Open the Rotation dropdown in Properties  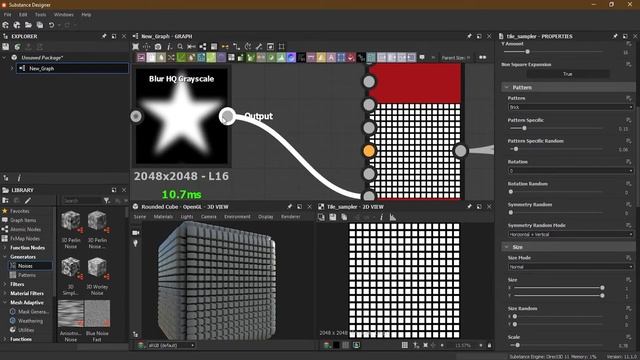(570, 171)
